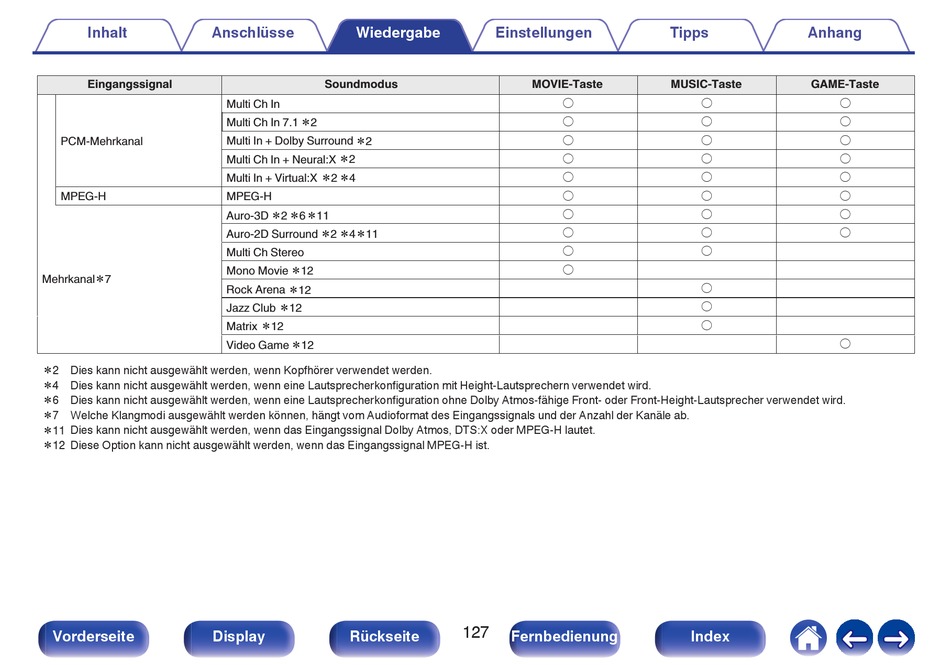This screenshot has width=950, height=665.
Task: Click the Soundmodus column header
Action: tap(360, 85)
